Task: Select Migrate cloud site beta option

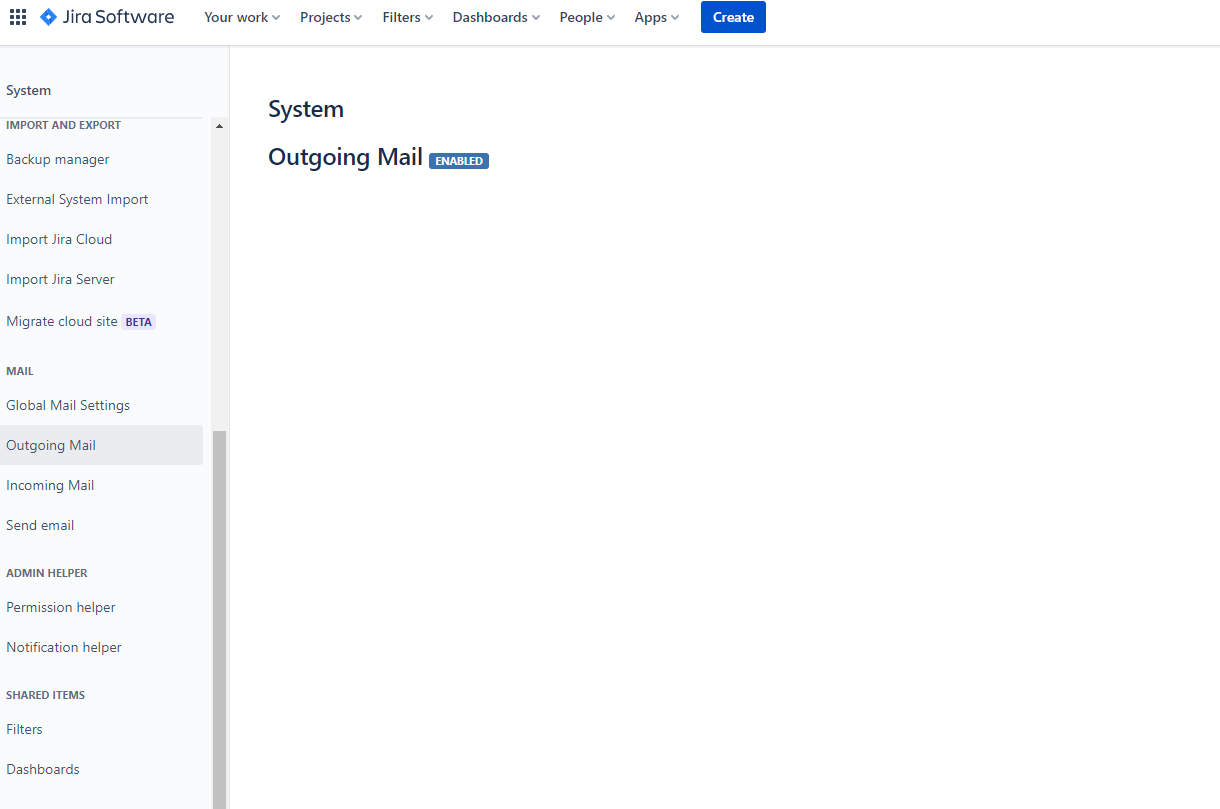Action: point(63,321)
